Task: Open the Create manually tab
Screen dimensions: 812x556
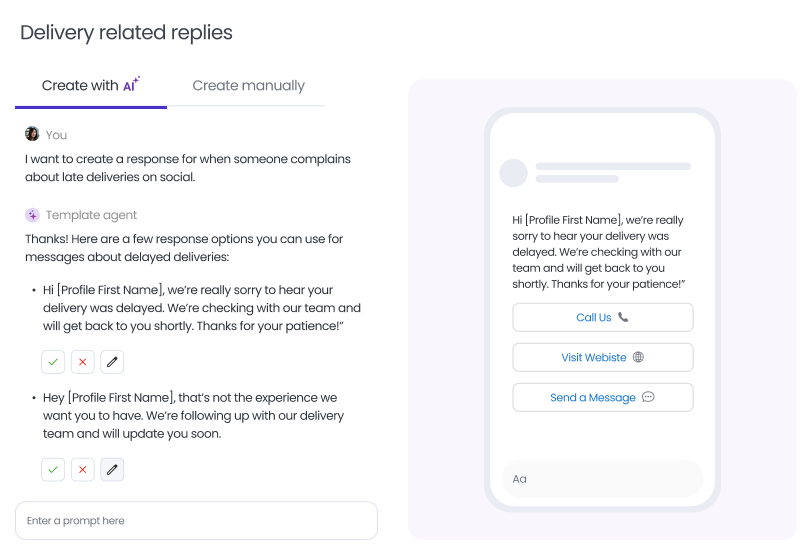Action: pyautogui.click(x=248, y=86)
